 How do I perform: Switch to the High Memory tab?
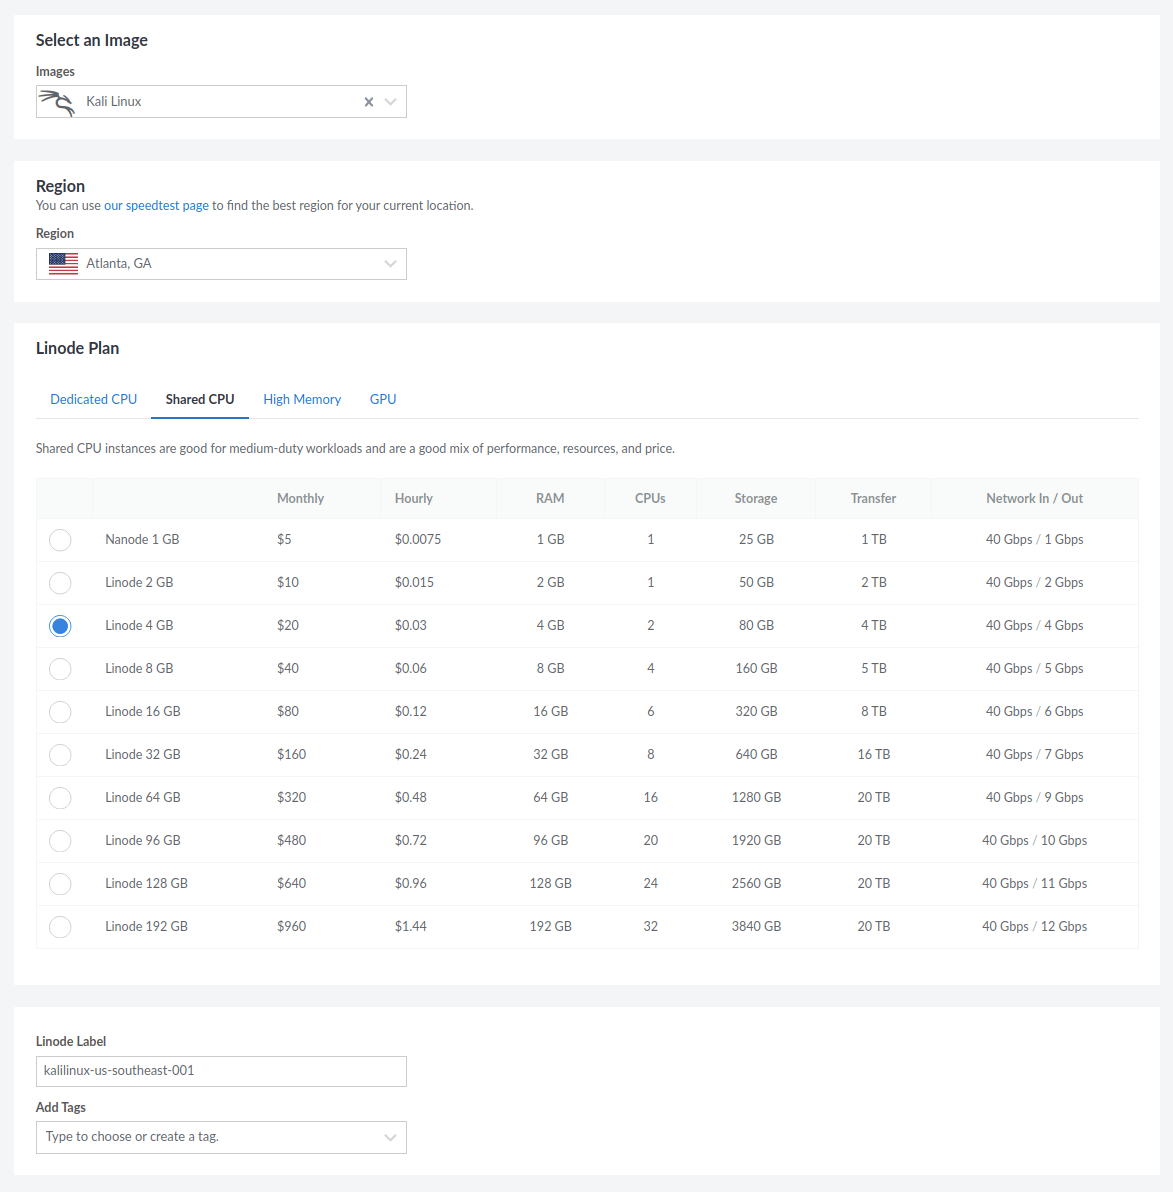click(302, 399)
